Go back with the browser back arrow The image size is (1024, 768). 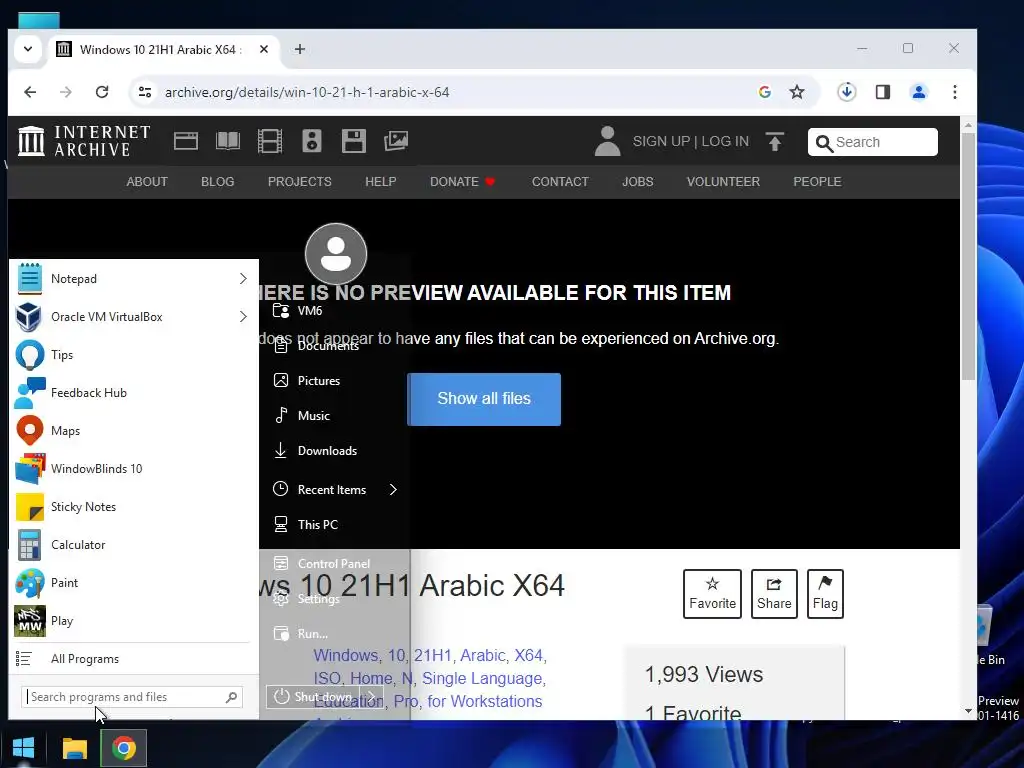click(30, 92)
